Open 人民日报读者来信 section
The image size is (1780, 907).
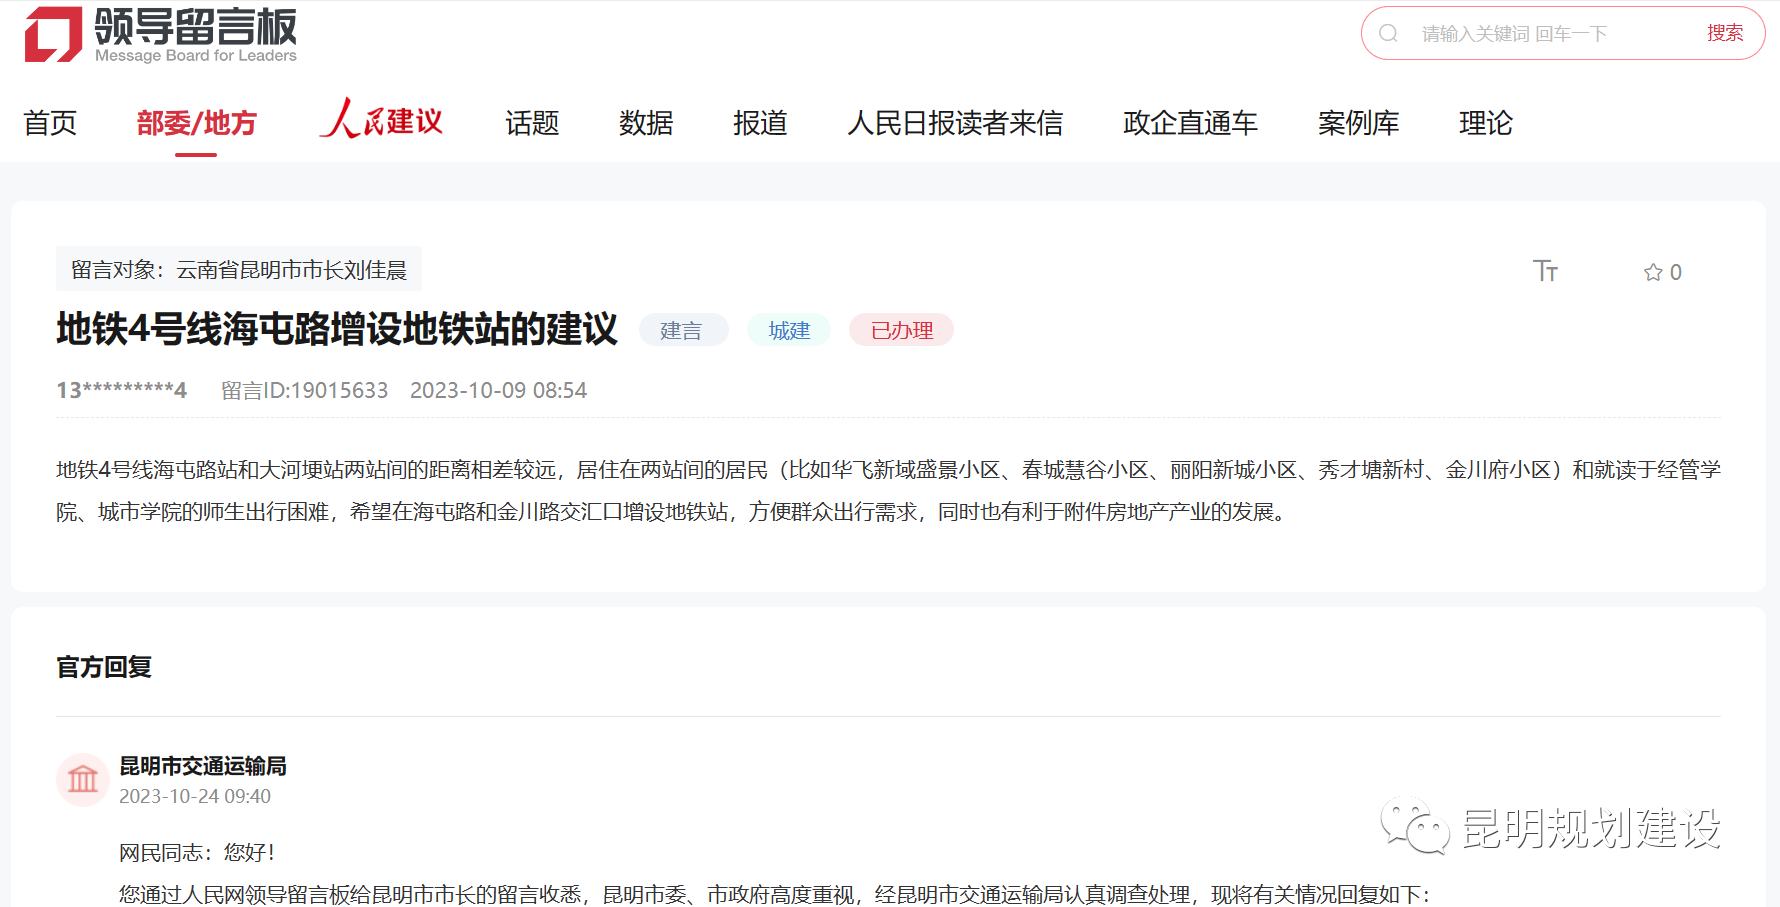pos(955,123)
